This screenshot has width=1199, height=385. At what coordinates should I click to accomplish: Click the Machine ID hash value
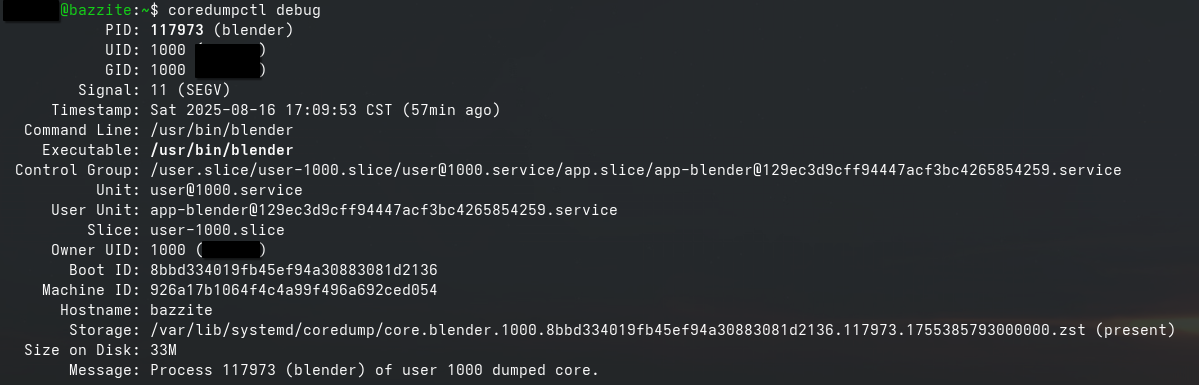point(294,290)
